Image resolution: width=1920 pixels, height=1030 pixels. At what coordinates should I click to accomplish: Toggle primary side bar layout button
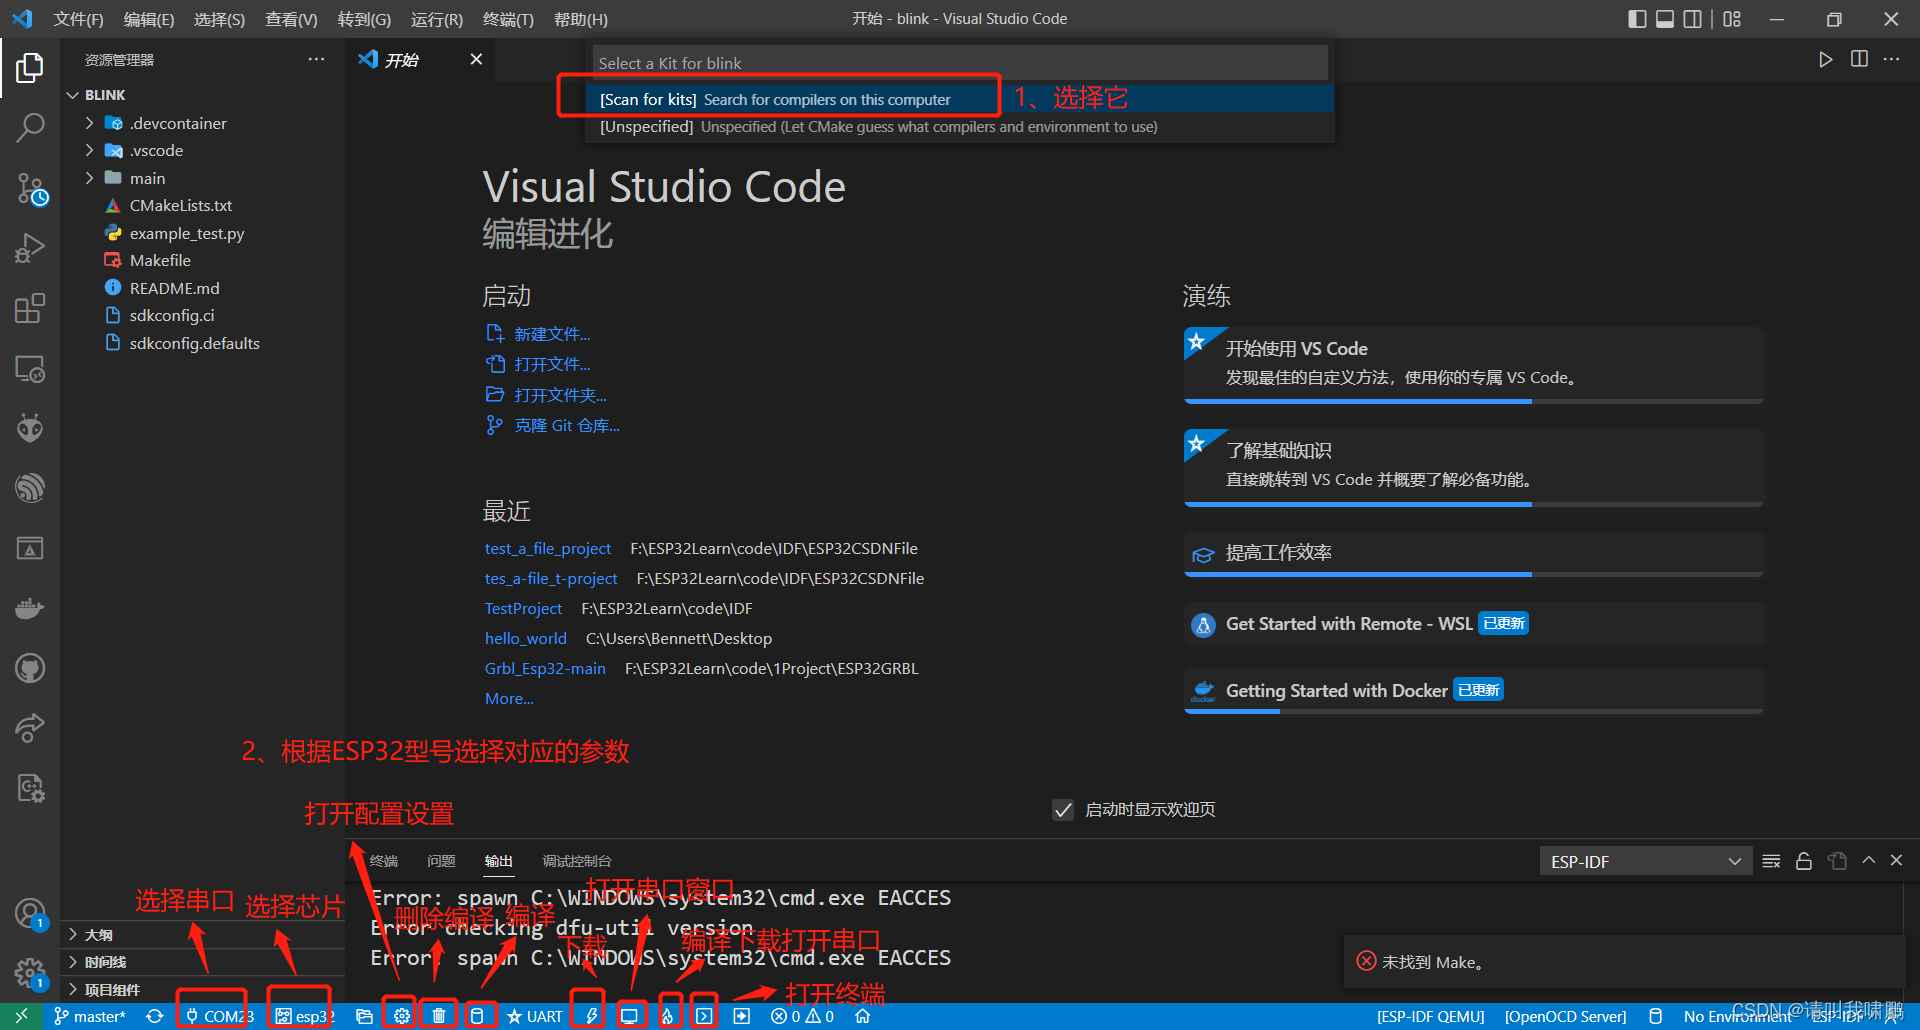[1637, 19]
